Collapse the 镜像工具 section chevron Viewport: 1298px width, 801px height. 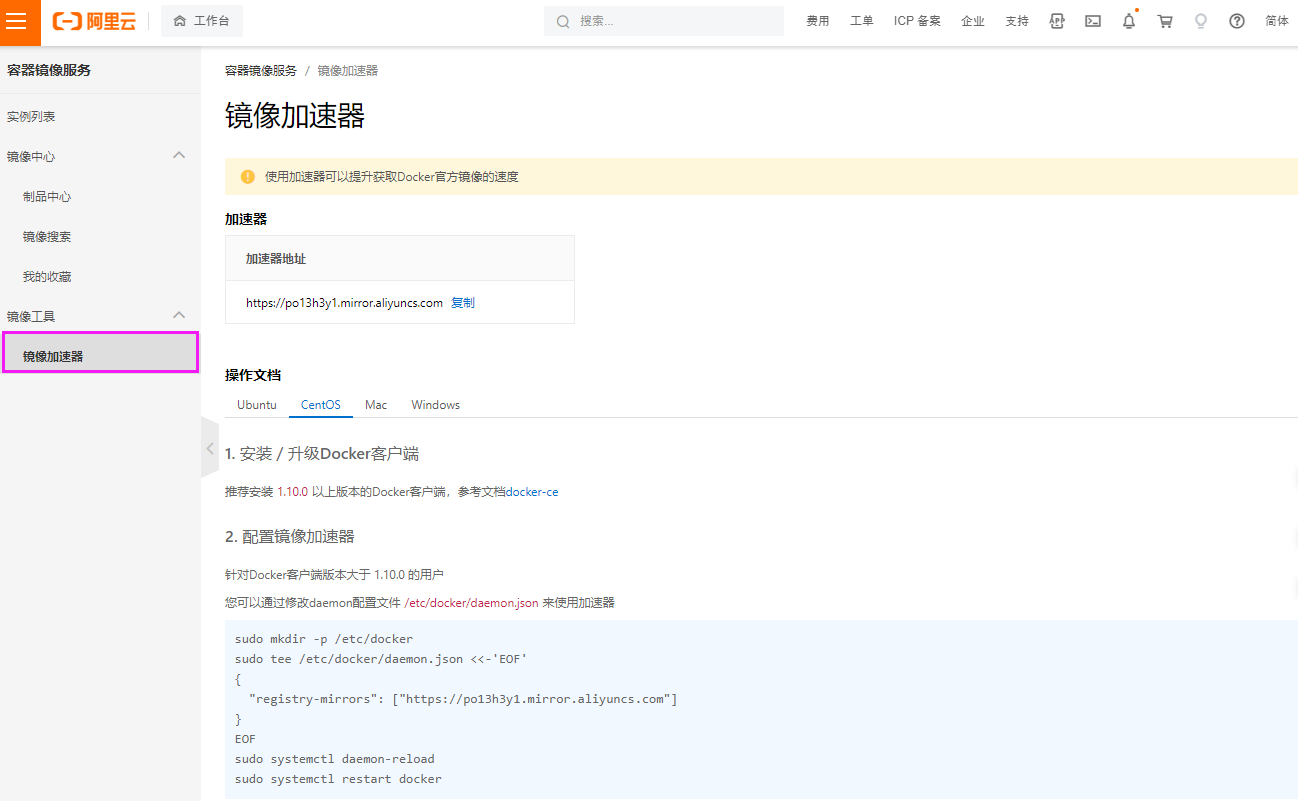[179, 315]
